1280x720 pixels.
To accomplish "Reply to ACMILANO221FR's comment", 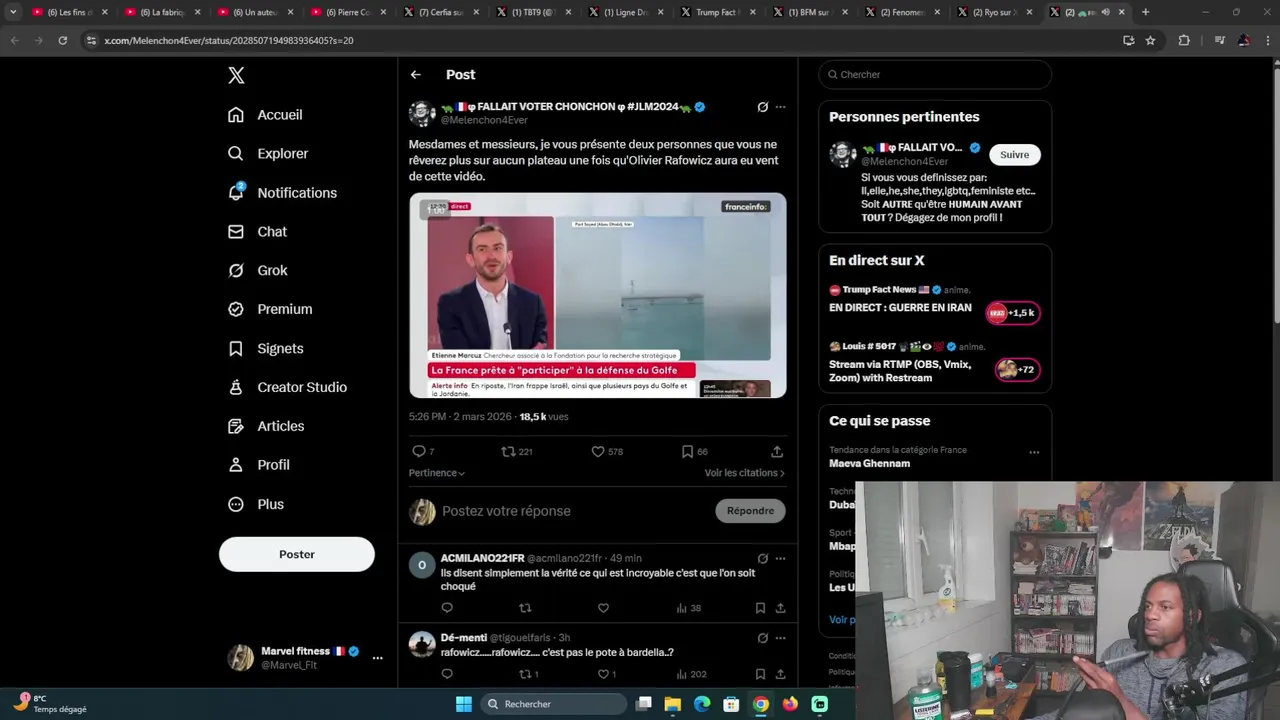I will point(447,608).
